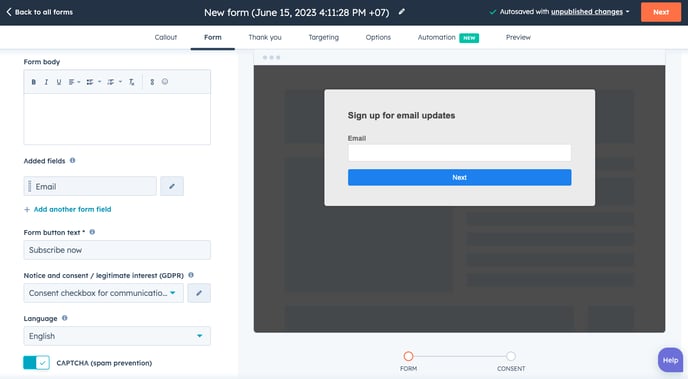The height and width of the screenshot is (379, 688).
Task: Insert a link via editor toolbar
Action: tap(152, 82)
